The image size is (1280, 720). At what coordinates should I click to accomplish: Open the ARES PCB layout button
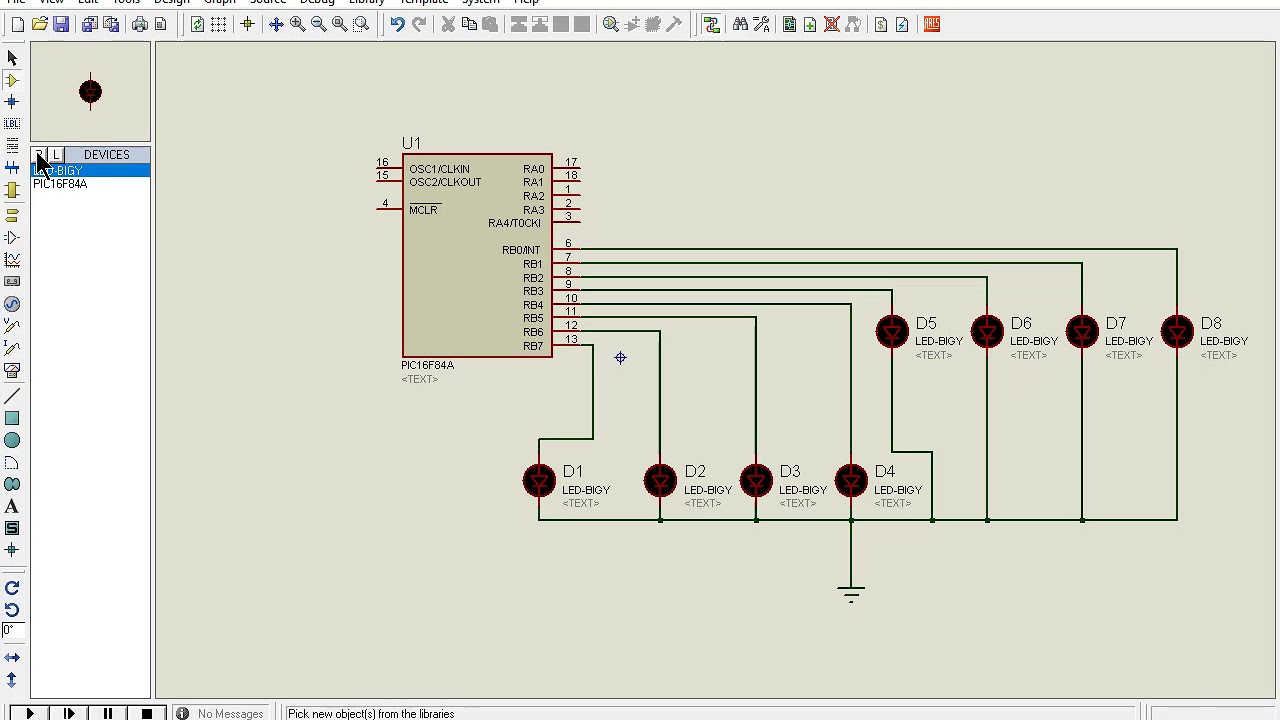tap(932, 24)
